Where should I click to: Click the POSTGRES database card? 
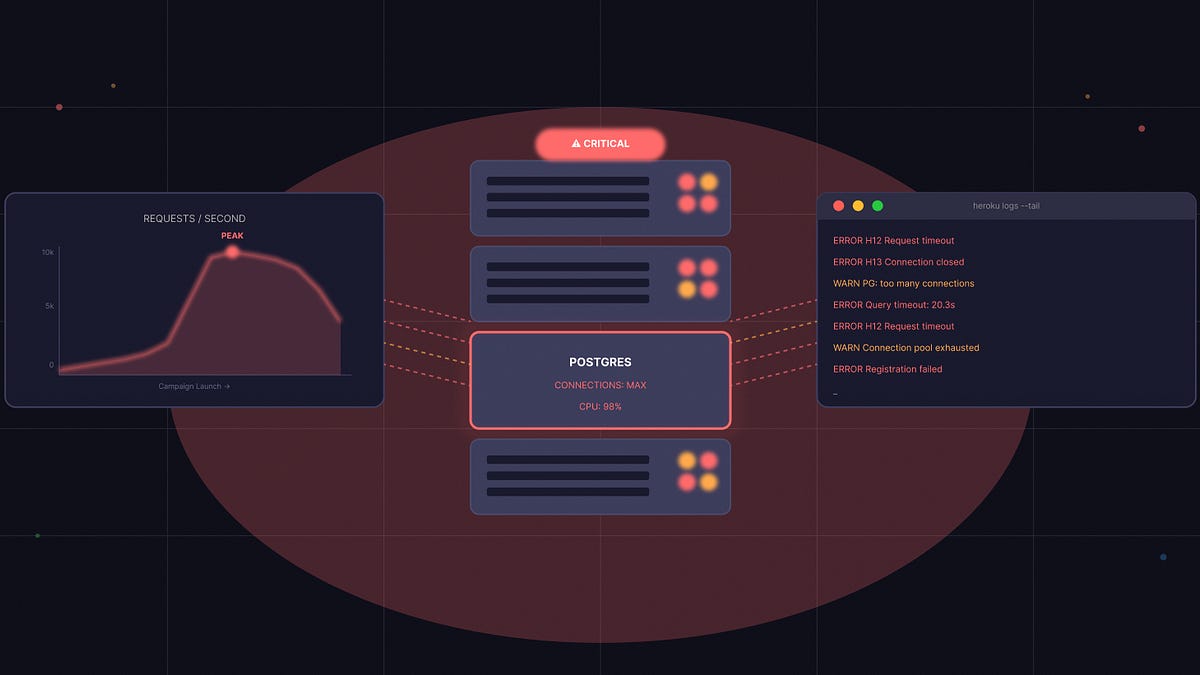[x=600, y=380]
